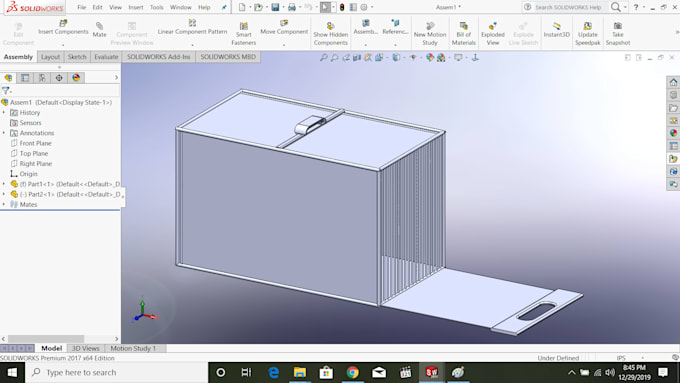Viewport: 680px width, 383px height.
Task: Open the Appearances task pane tab
Action: [673, 133]
